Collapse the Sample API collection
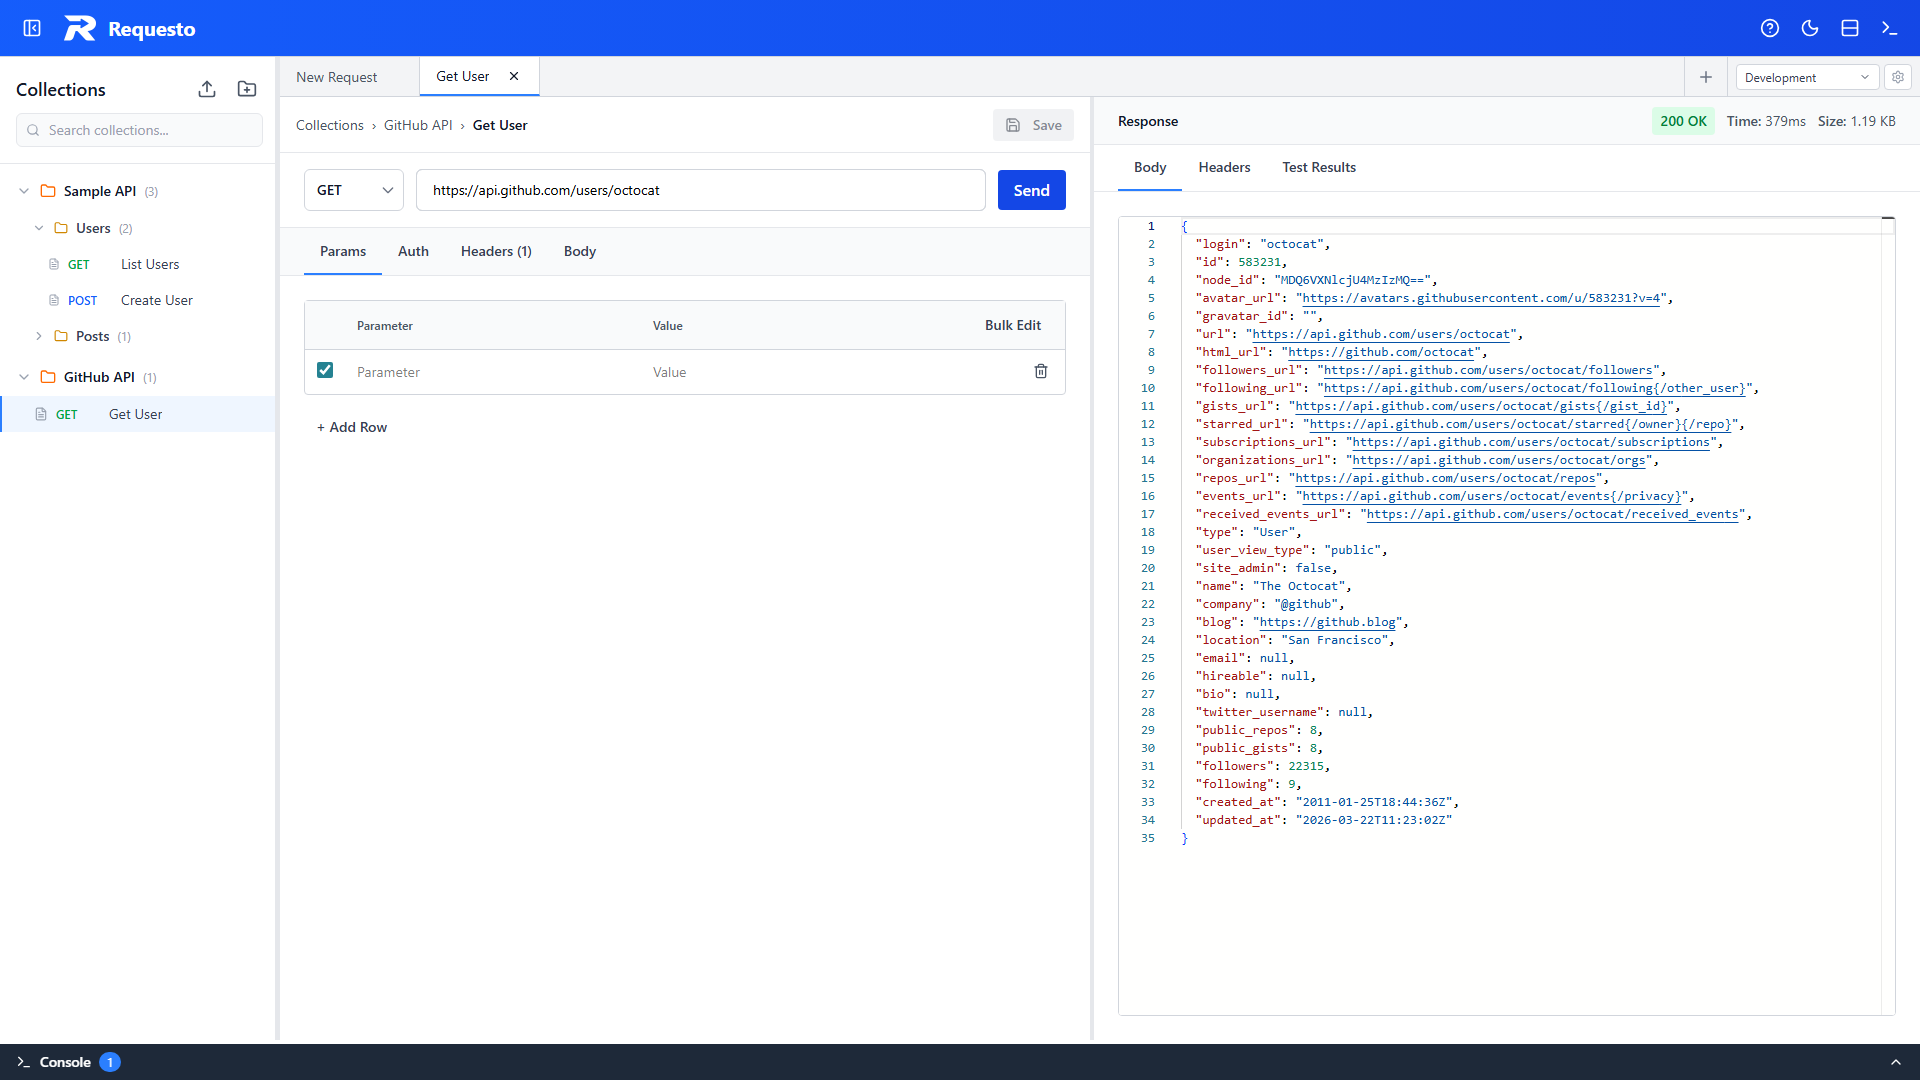 (24, 191)
